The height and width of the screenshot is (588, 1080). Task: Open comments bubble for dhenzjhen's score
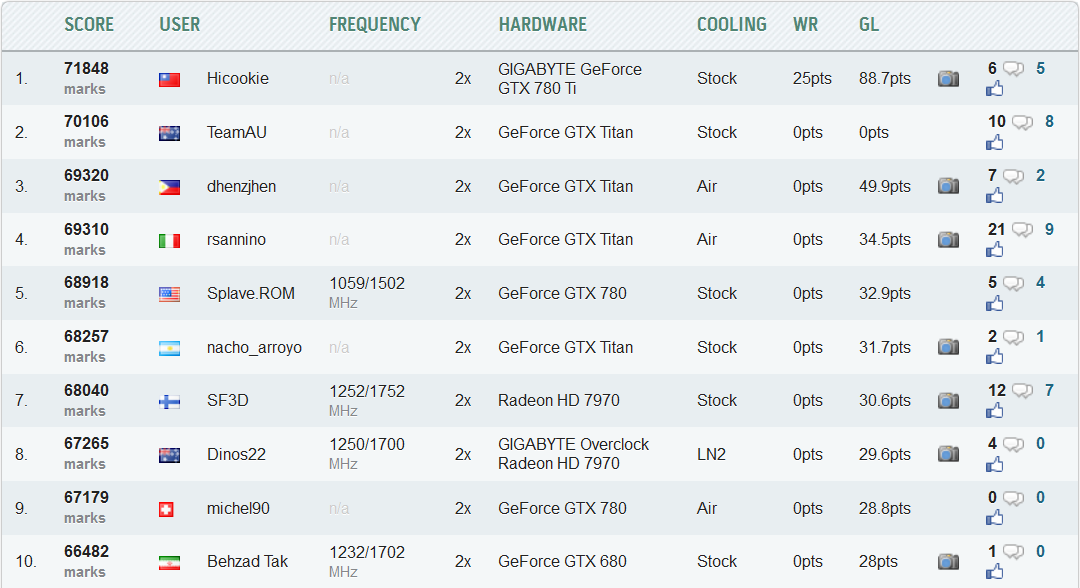pyautogui.click(x=1013, y=176)
